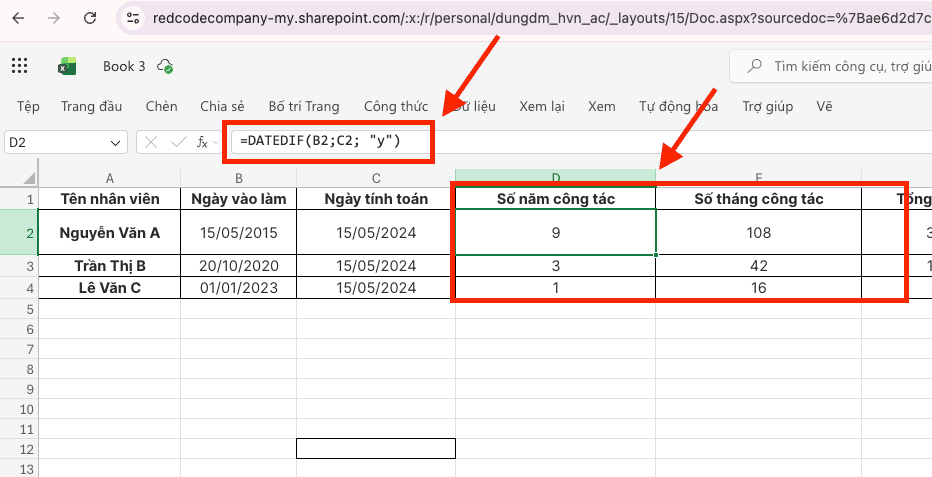
Task: Select cell containing Trần Thị B
Action: tap(109, 265)
